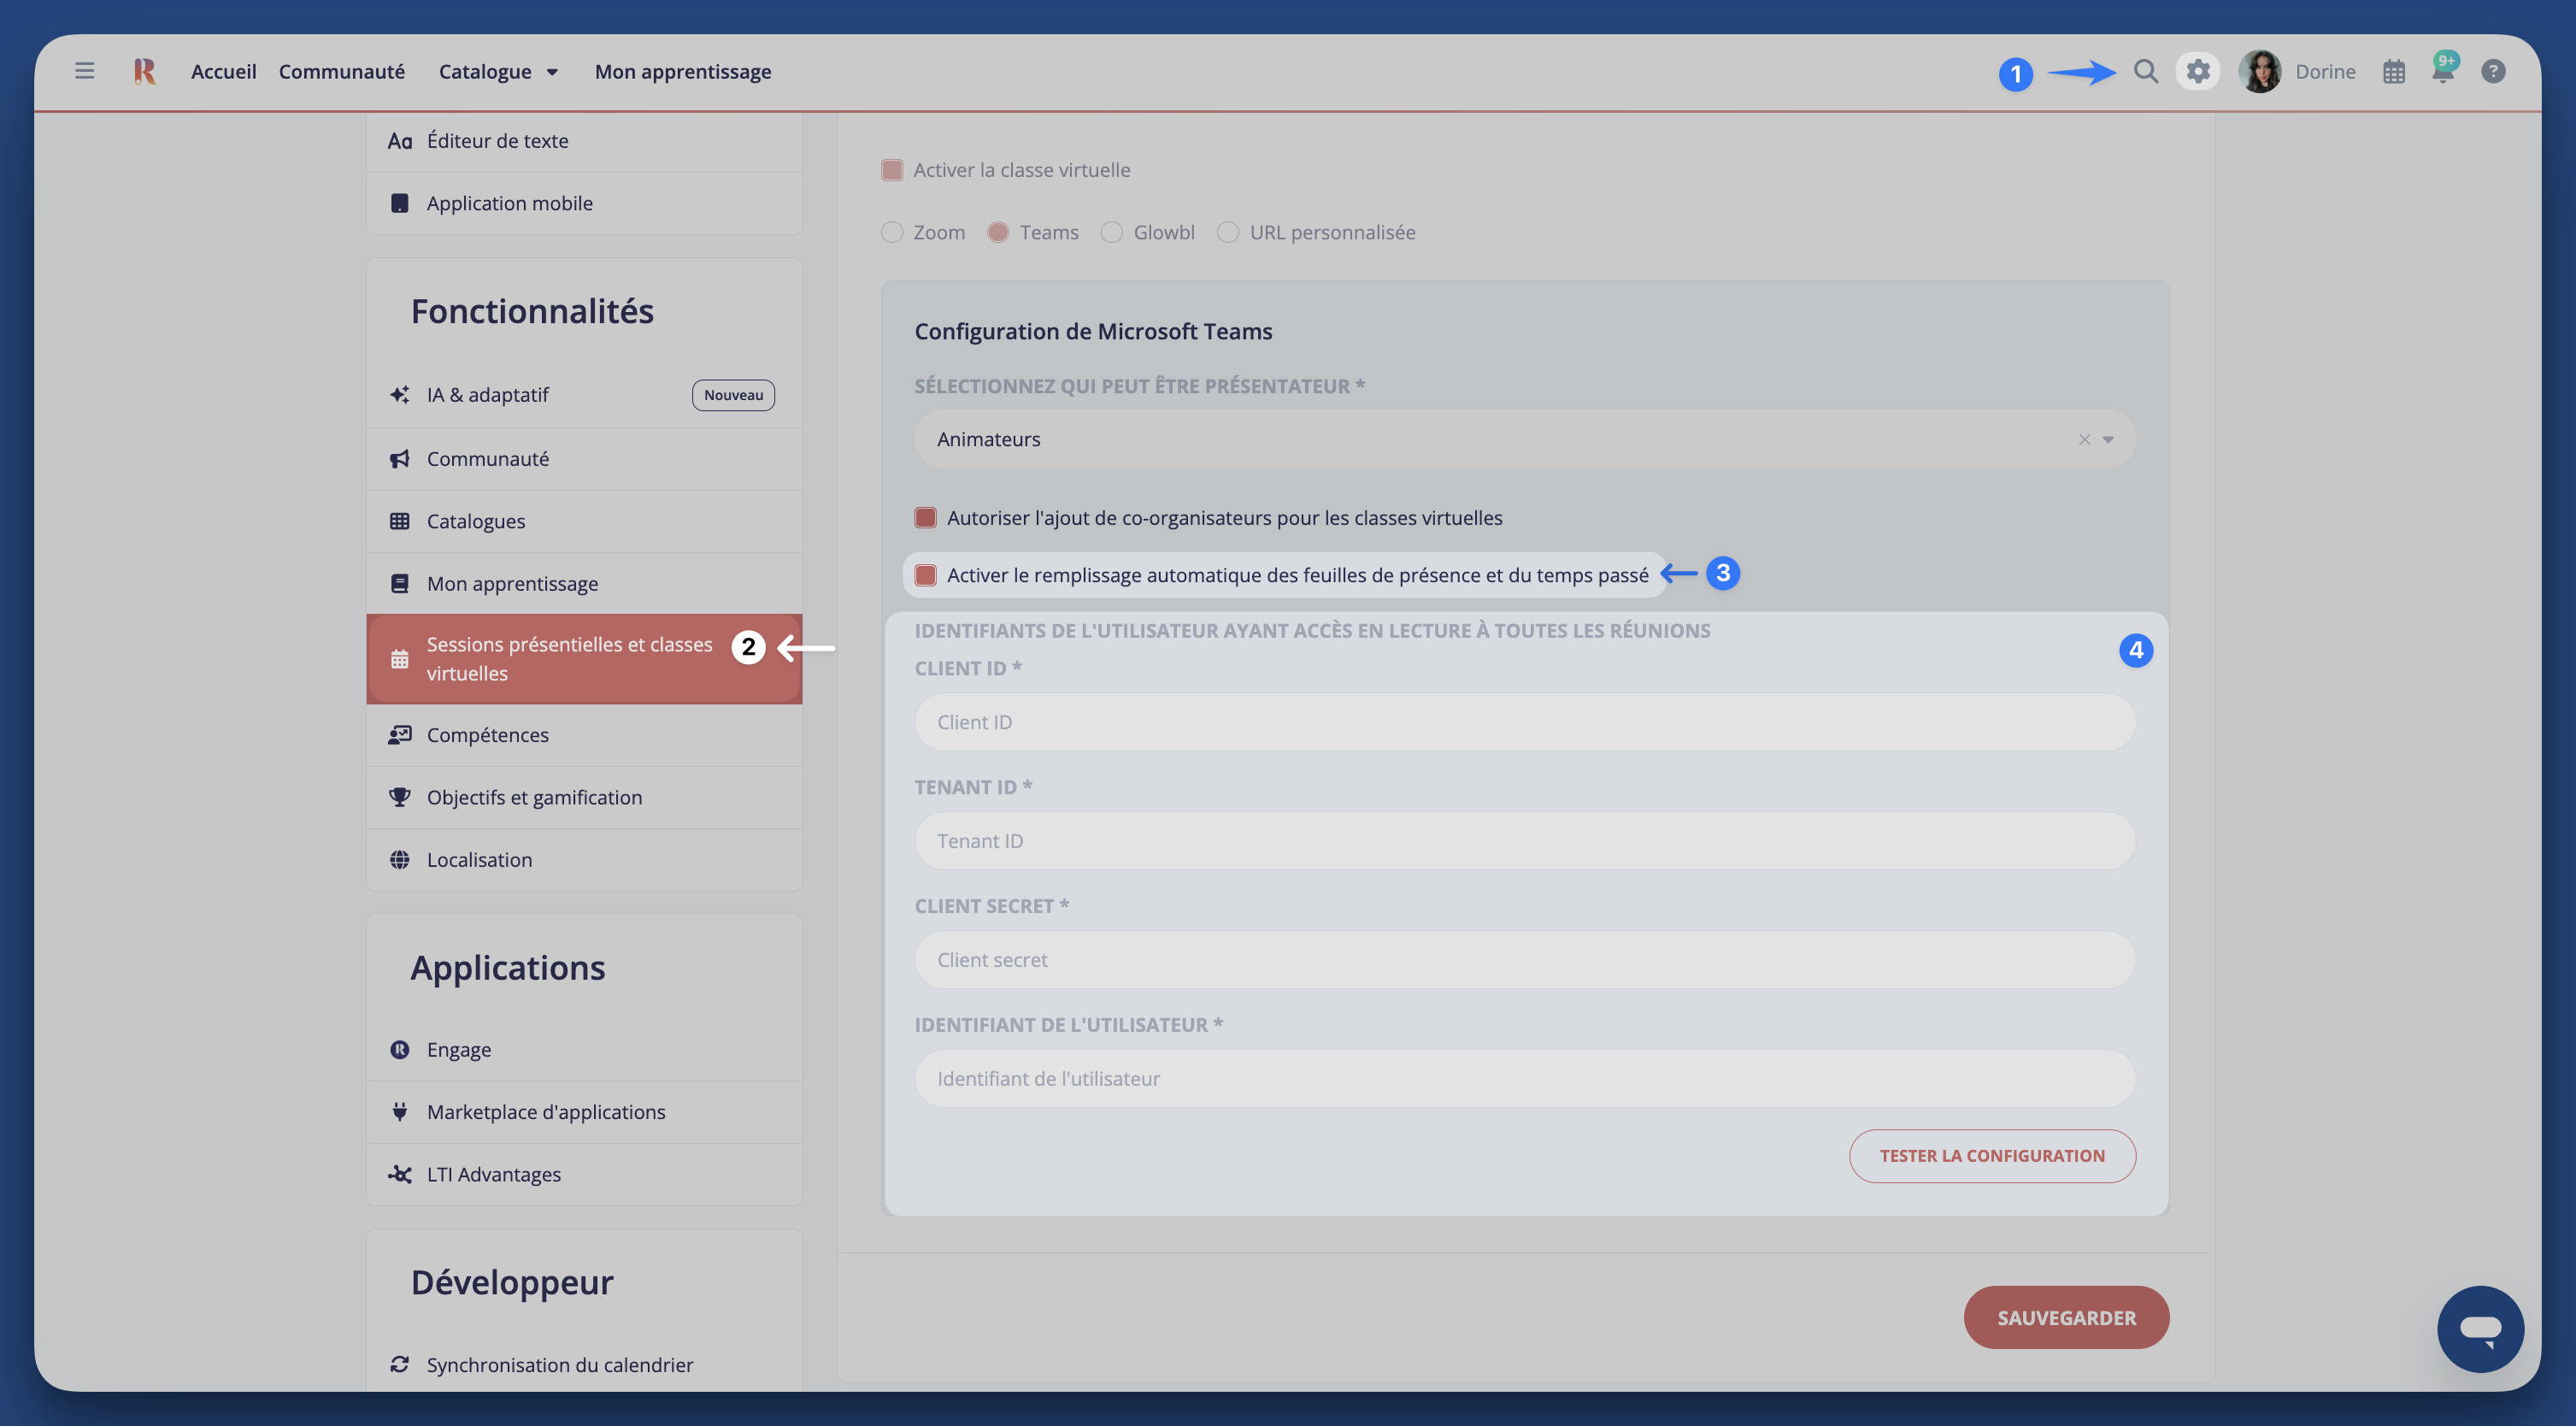Image resolution: width=2576 pixels, height=1426 pixels.
Task: Select the URL personnalisée radio option
Action: click(x=1228, y=232)
